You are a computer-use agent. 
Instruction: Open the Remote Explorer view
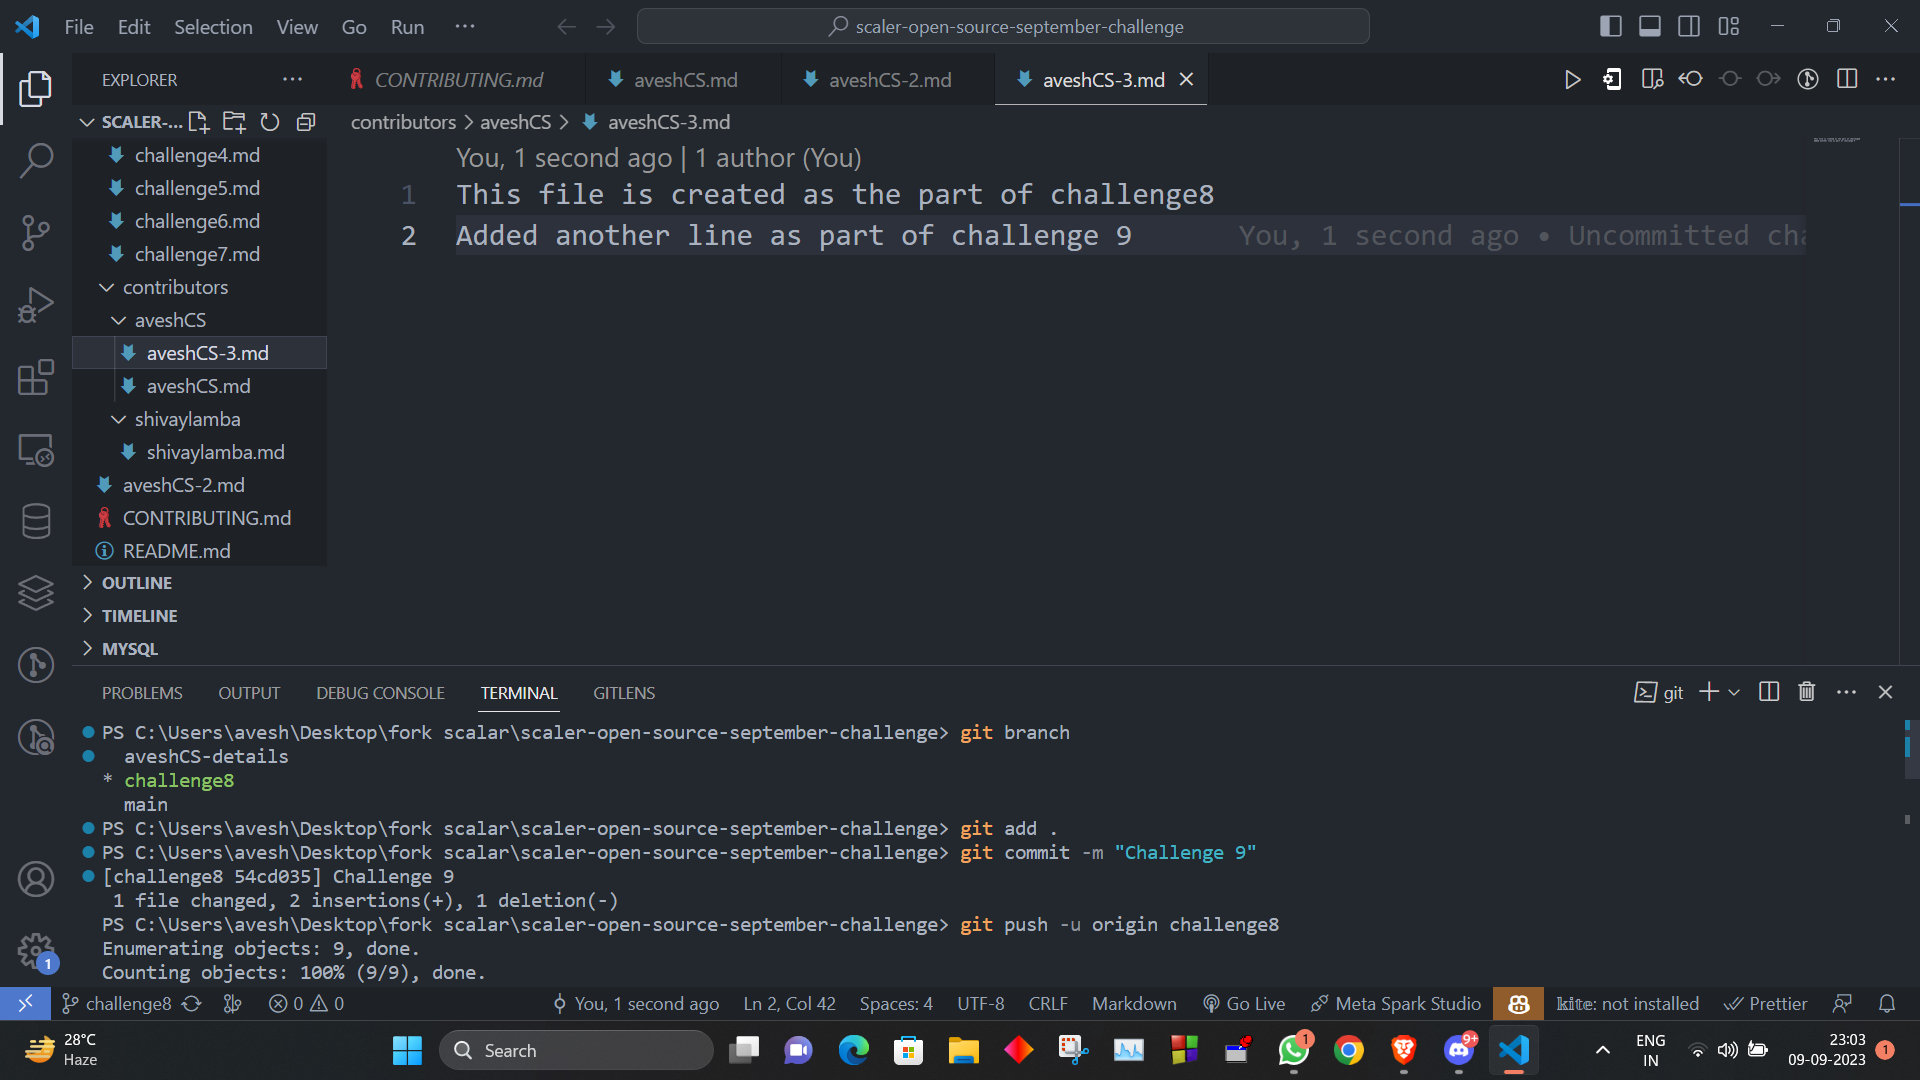(36, 450)
